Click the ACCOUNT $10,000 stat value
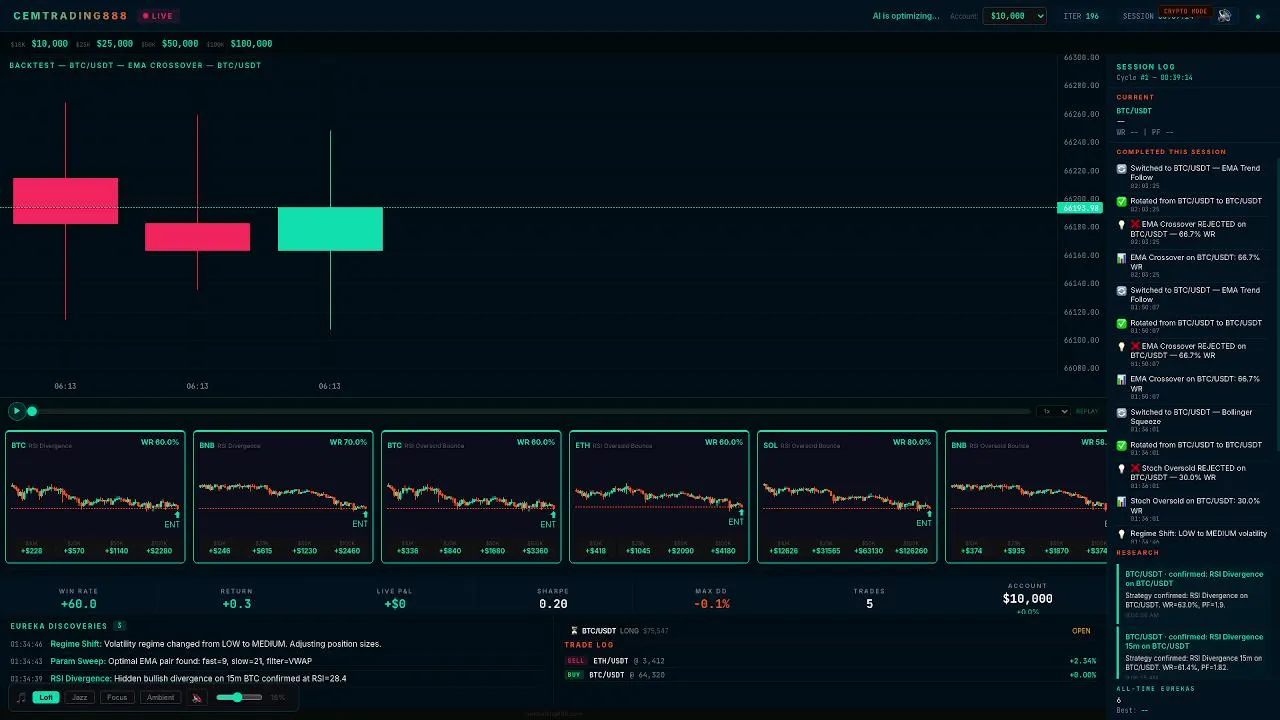The height and width of the screenshot is (720, 1280). click(x=1027, y=599)
